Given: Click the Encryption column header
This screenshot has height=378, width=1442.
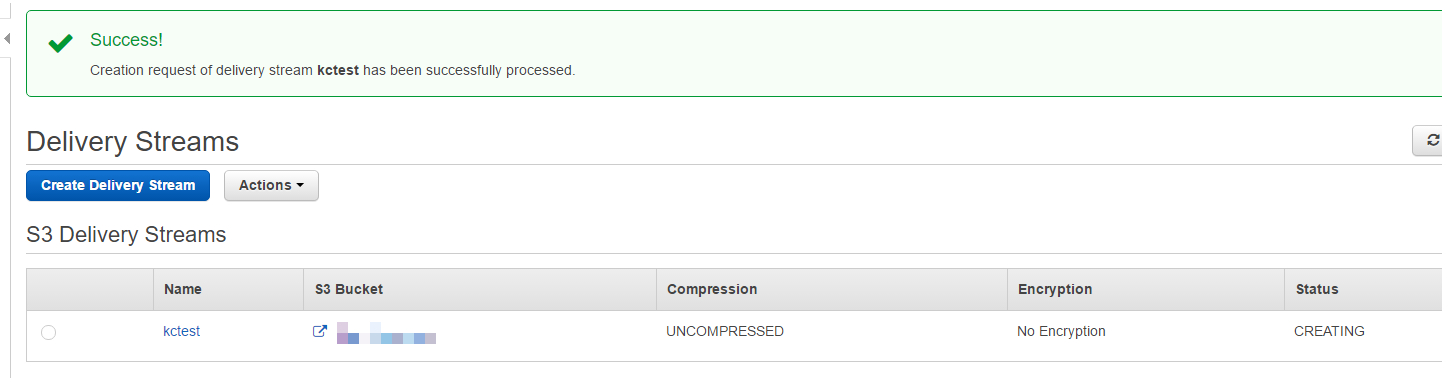Looking at the screenshot, I should point(1055,289).
